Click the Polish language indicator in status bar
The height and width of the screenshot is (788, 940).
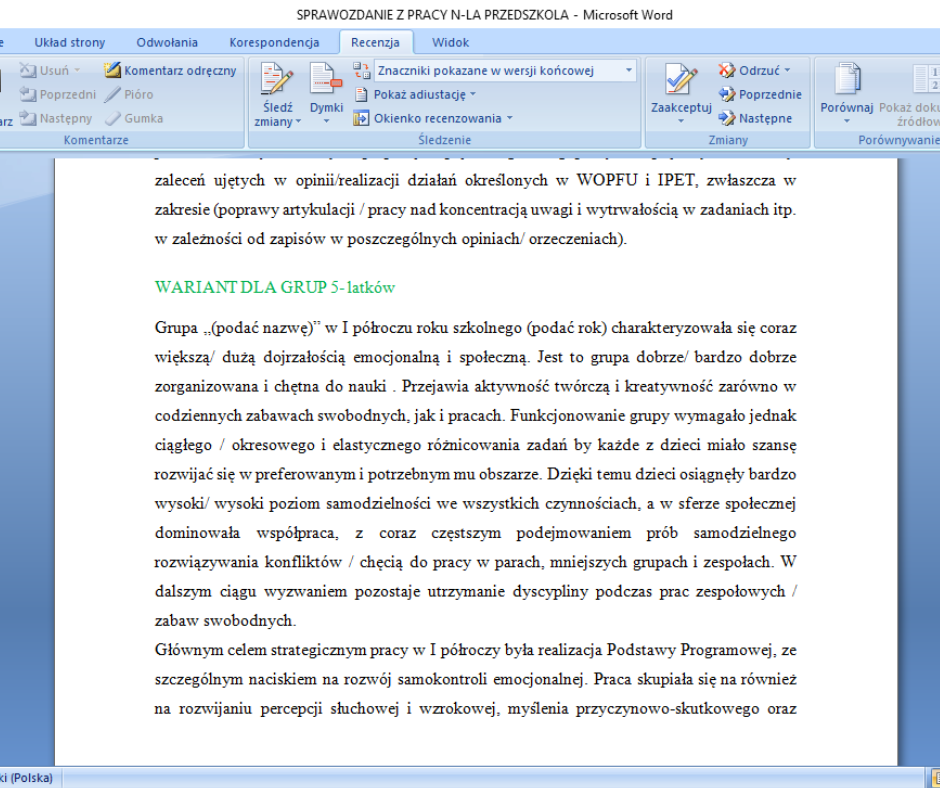point(26,778)
